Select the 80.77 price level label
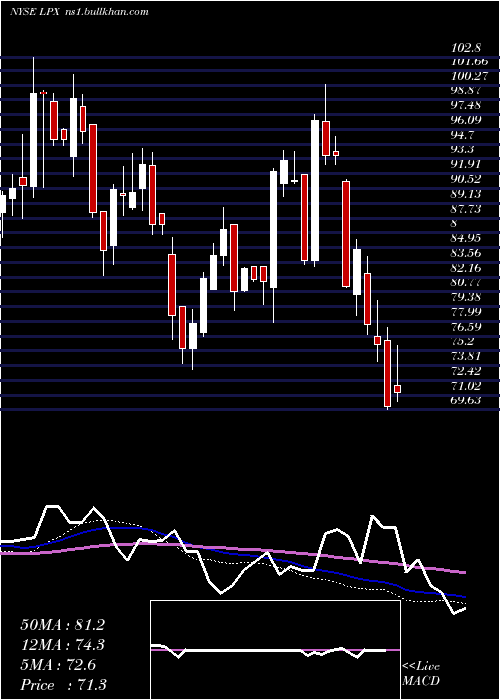Image resolution: width=500 pixels, height=700 pixels. (466, 282)
